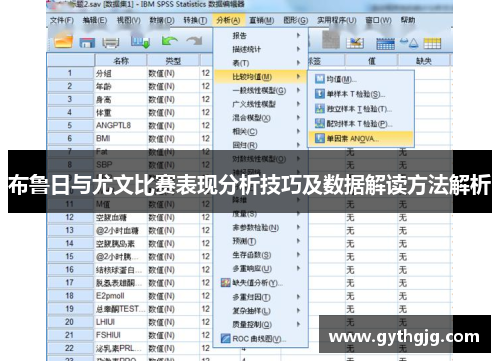500x362 pixels.
Task: Expand the 表(T) submenu arrow
Action: 298,63
